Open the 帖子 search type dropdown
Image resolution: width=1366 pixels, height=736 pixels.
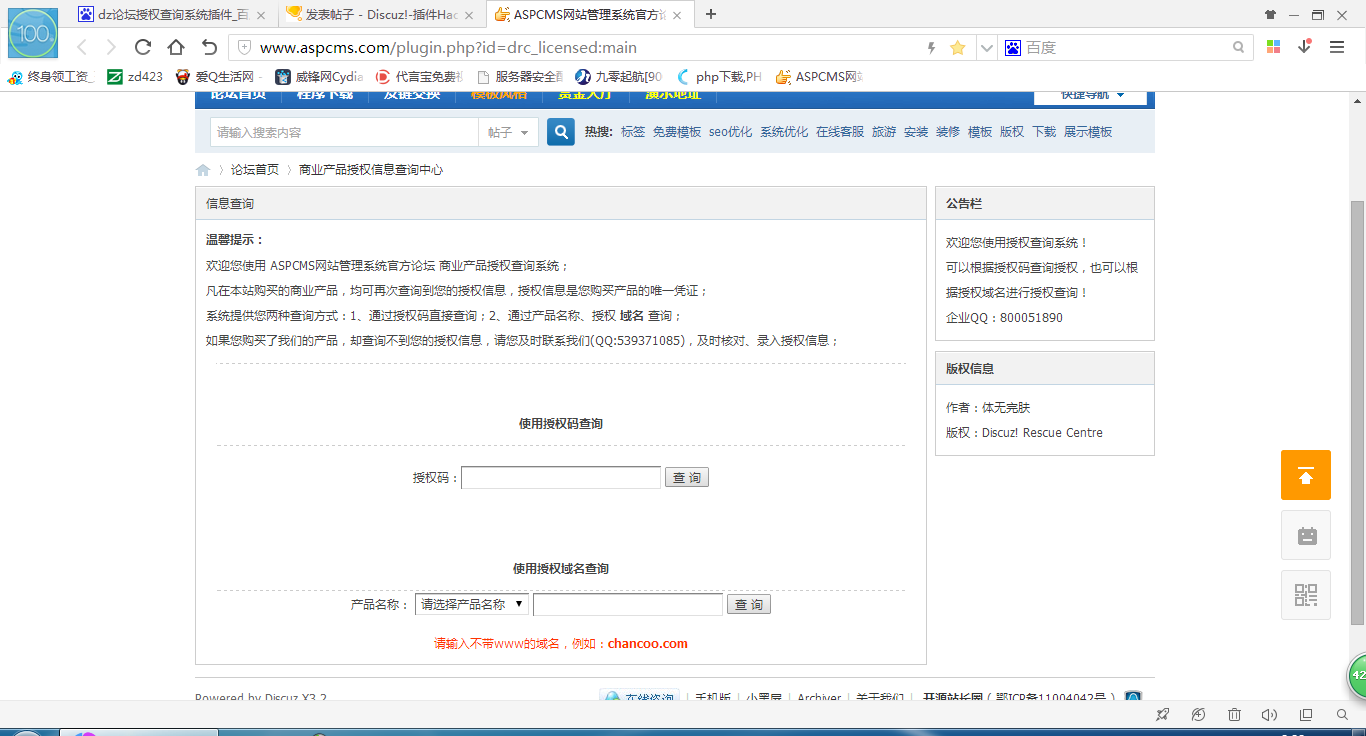click(508, 131)
